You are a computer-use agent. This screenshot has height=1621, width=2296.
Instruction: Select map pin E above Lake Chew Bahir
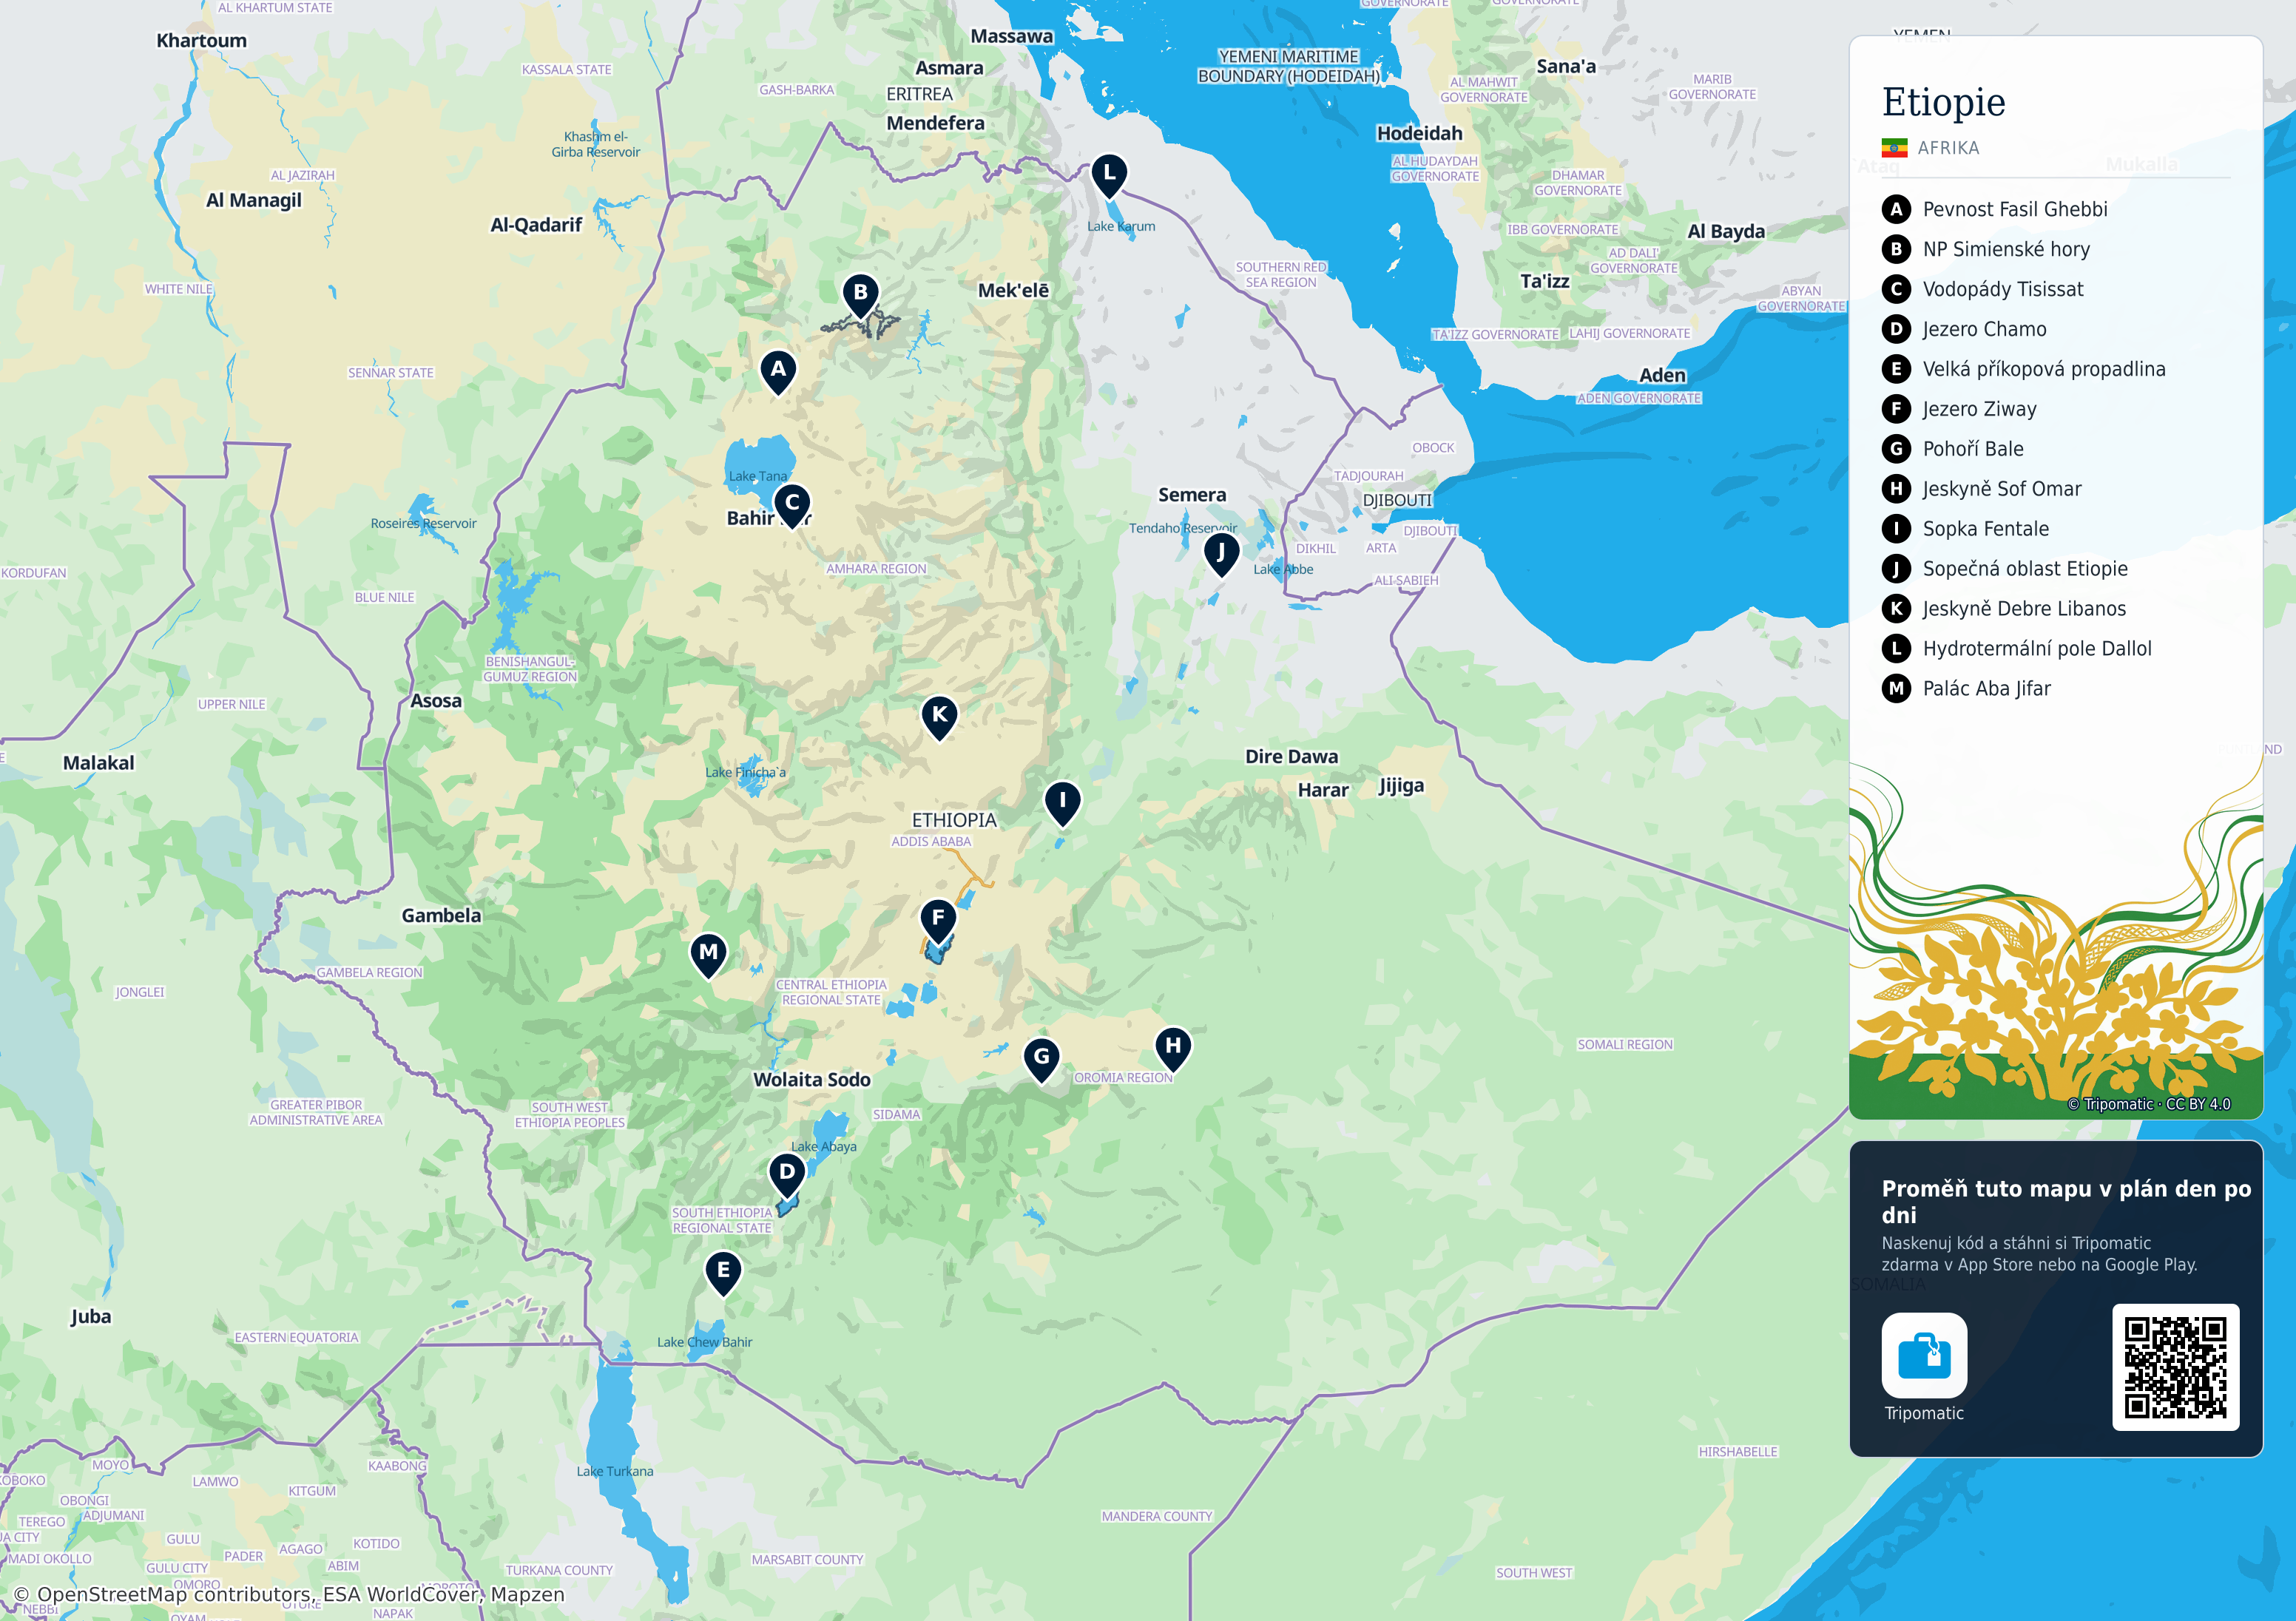(x=723, y=1274)
